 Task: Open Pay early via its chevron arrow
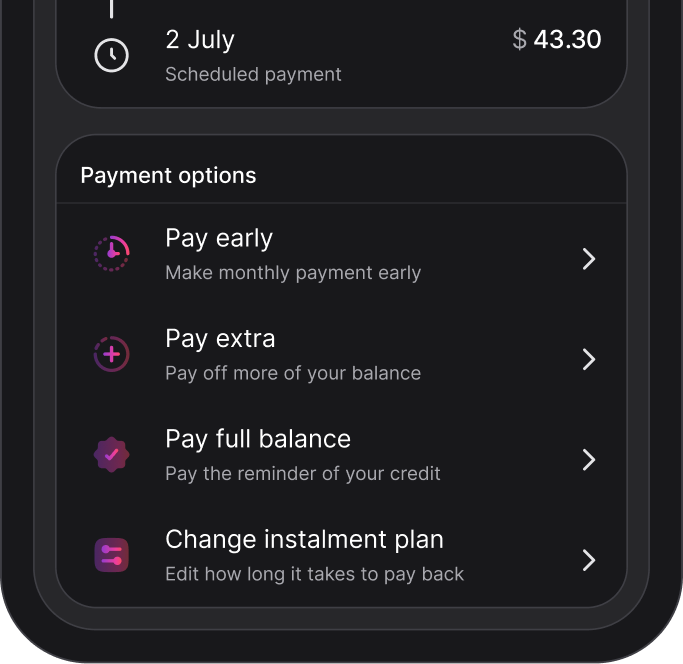589,259
